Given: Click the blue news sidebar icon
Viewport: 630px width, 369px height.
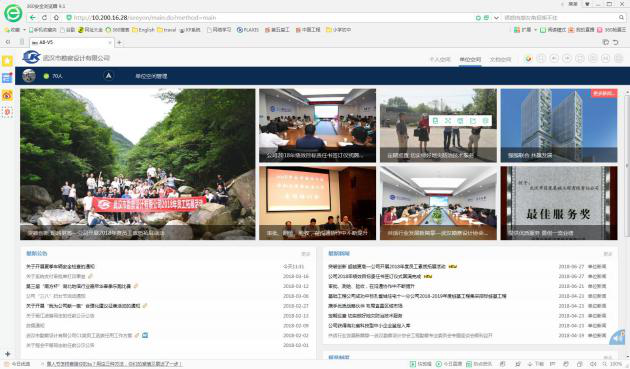Looking at the screenshot, I should pyautogui.click(x=7, y=78).
